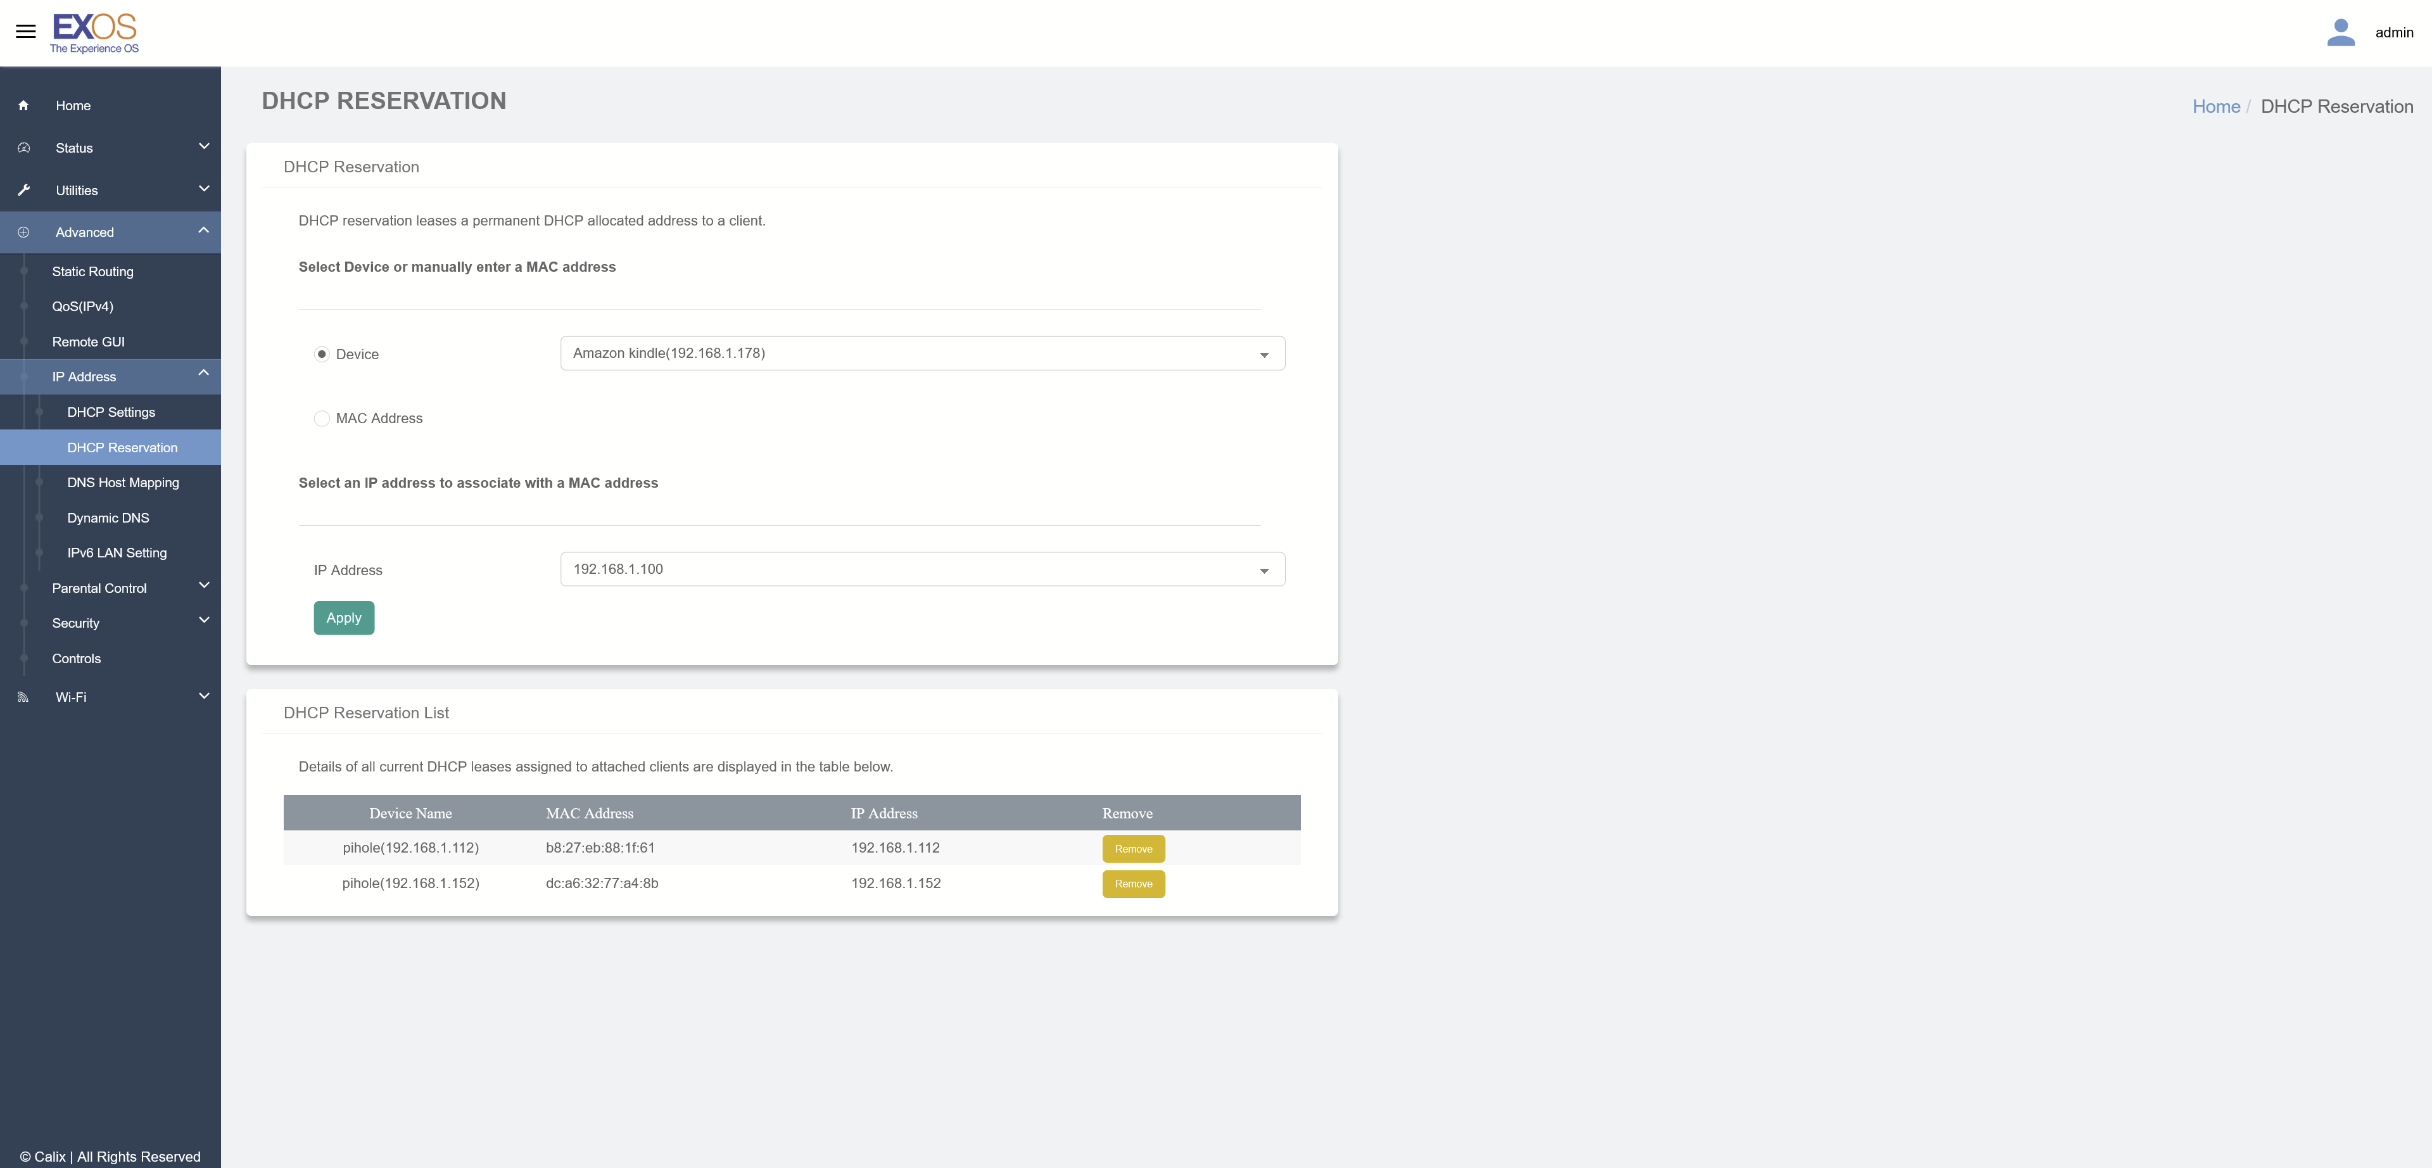
Task: Click the Utilities wrench icon
Action: tap(24, 190)
